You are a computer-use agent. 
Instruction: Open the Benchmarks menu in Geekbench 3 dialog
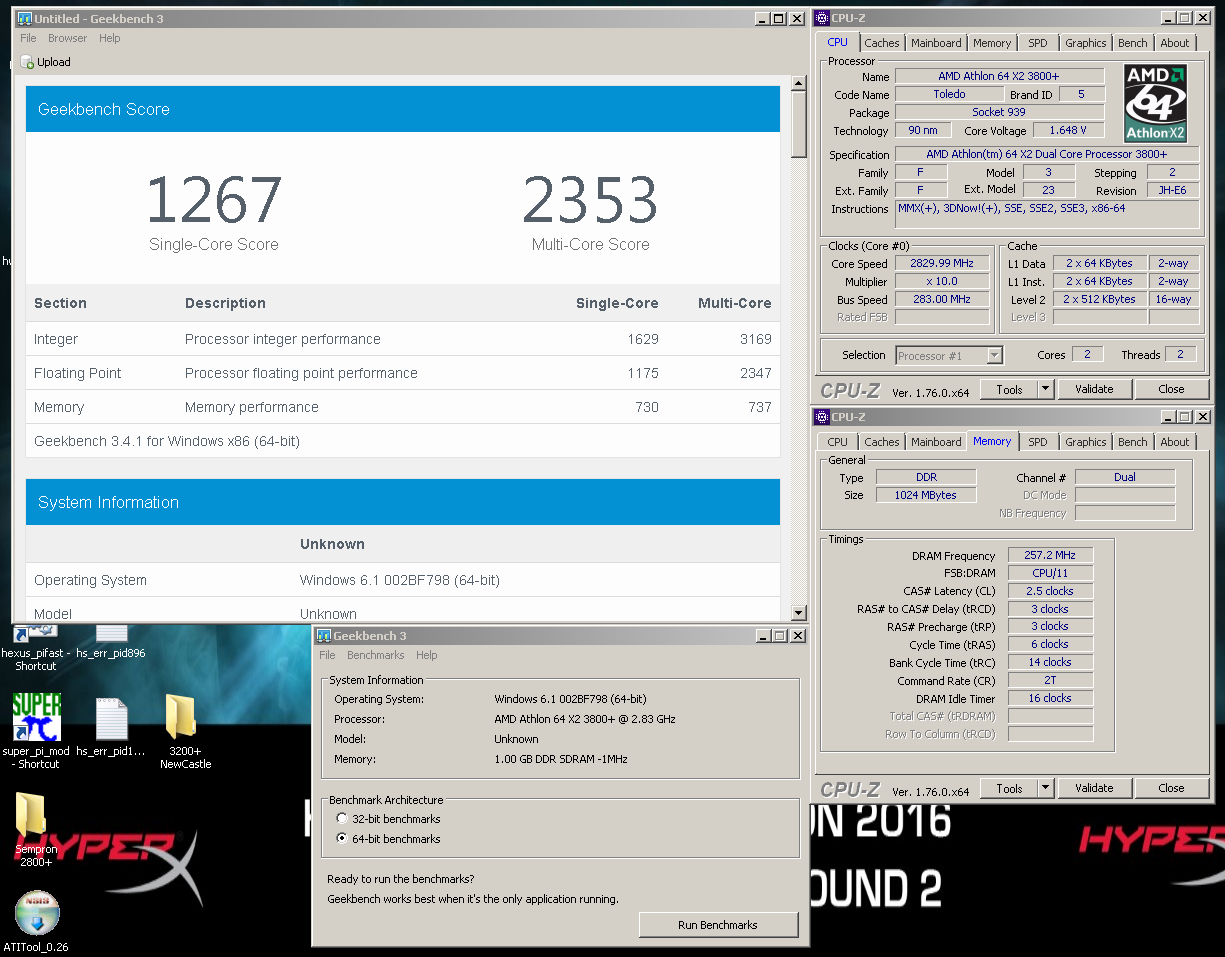pos(376,655)
